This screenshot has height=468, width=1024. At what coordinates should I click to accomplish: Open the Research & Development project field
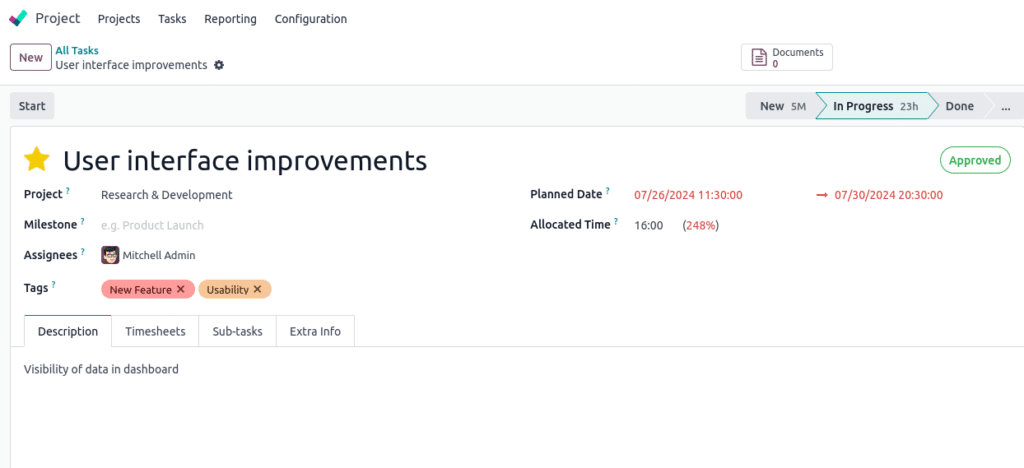[167, 195]
